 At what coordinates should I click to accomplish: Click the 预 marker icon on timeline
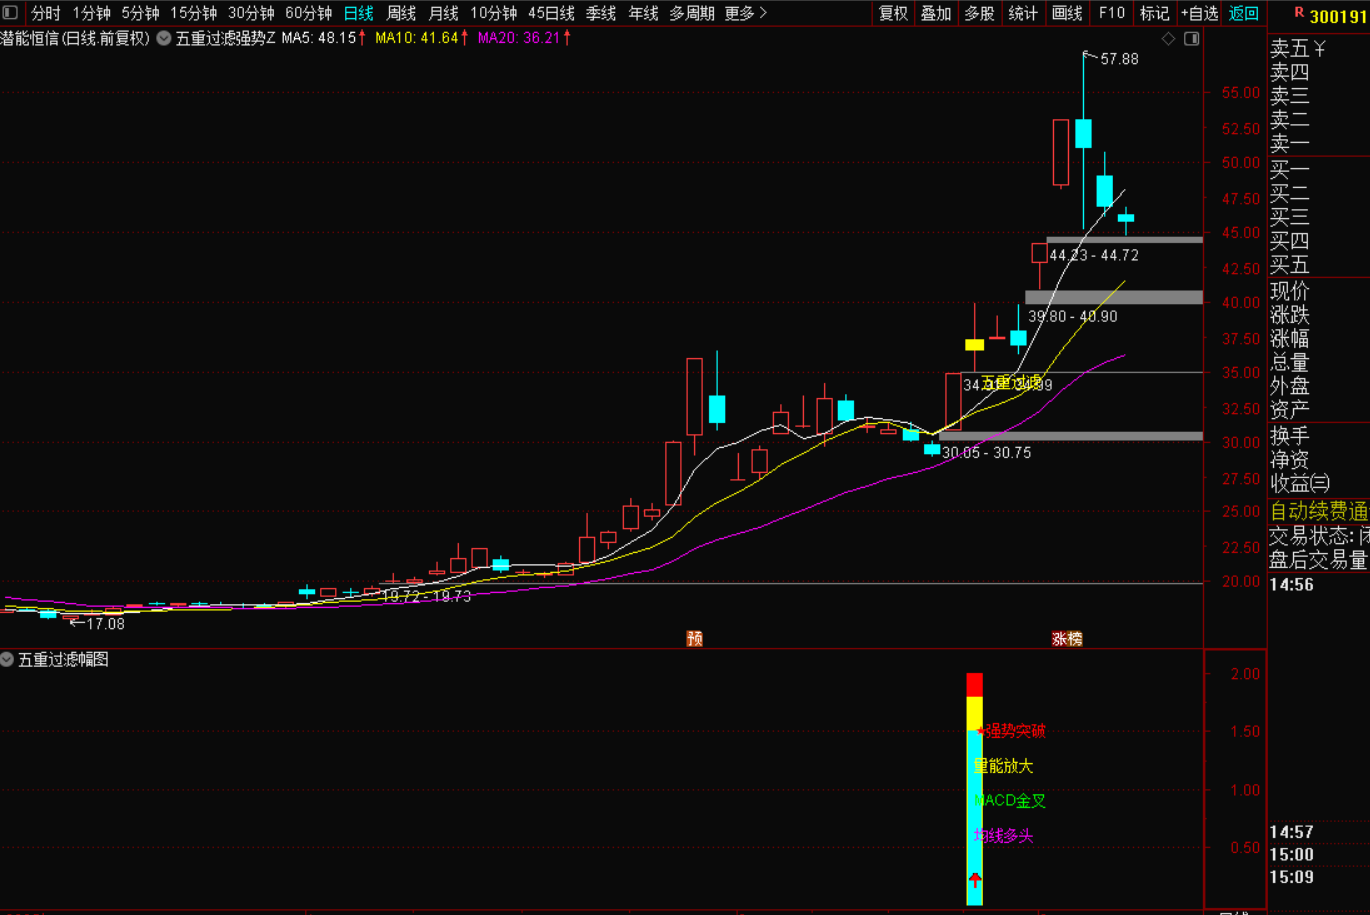694,638
